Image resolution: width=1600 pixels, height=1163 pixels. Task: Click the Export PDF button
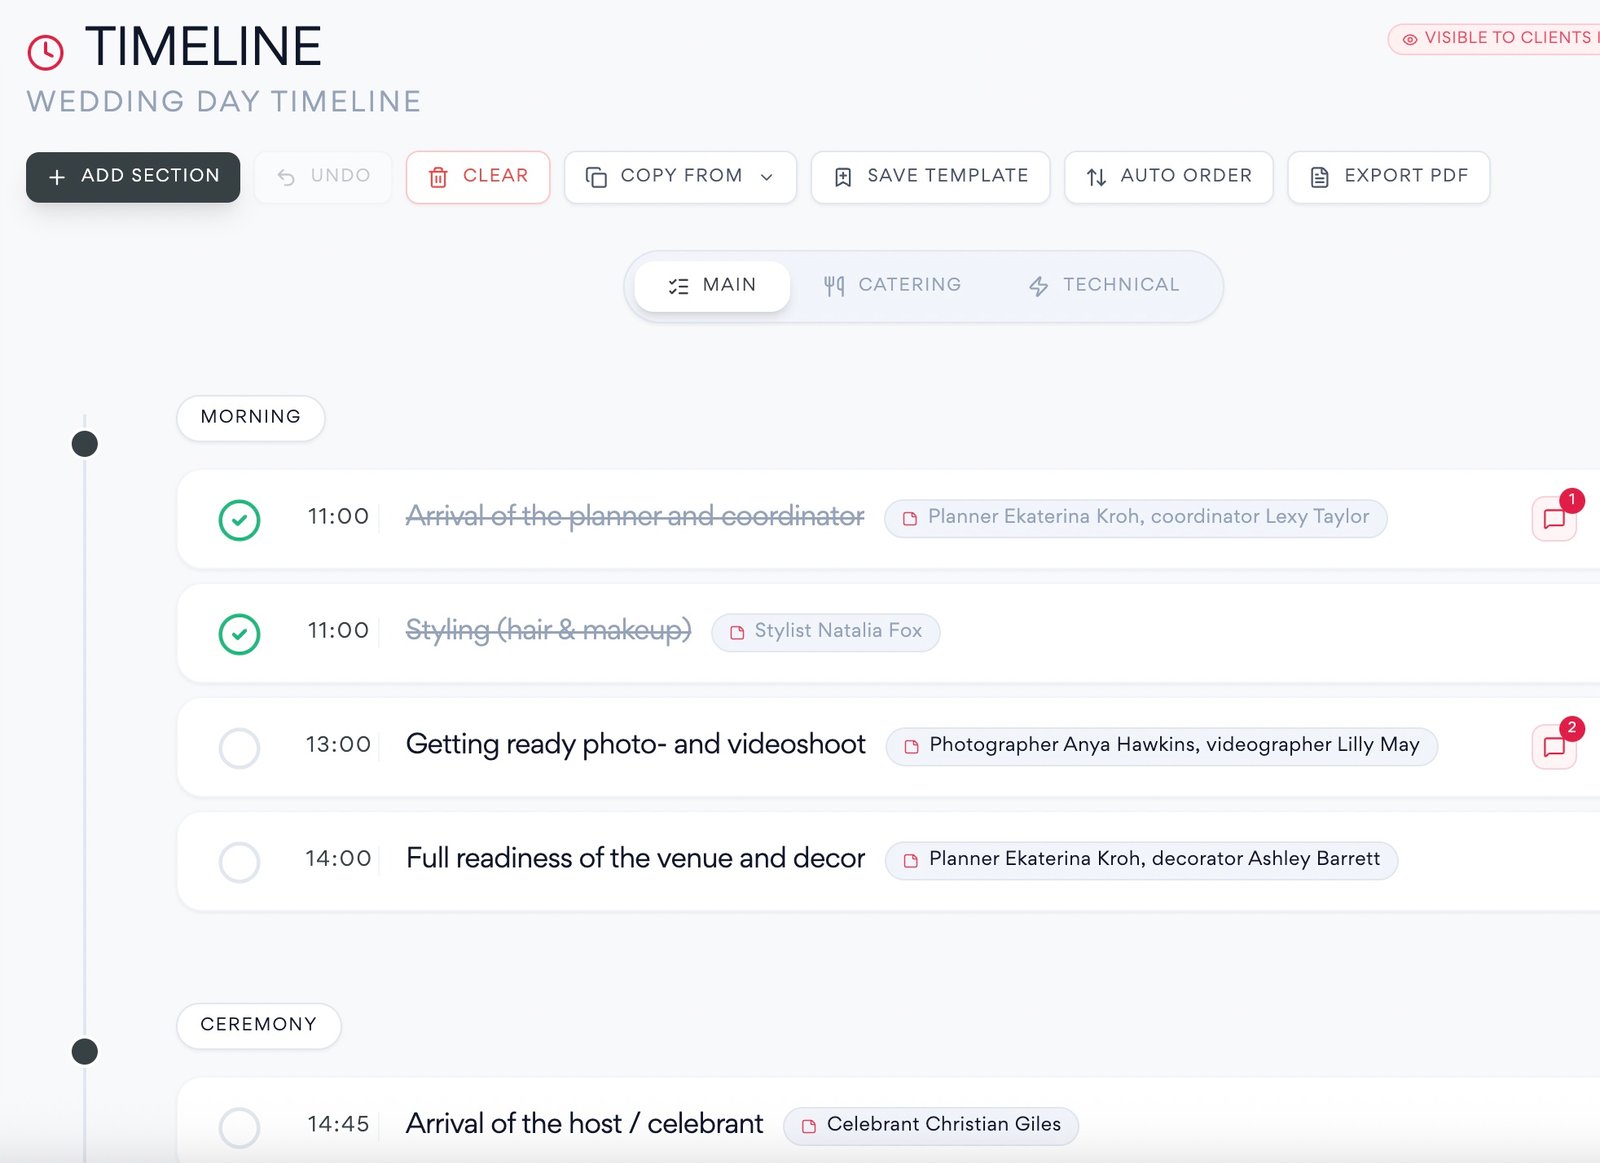click(1389, 177)
